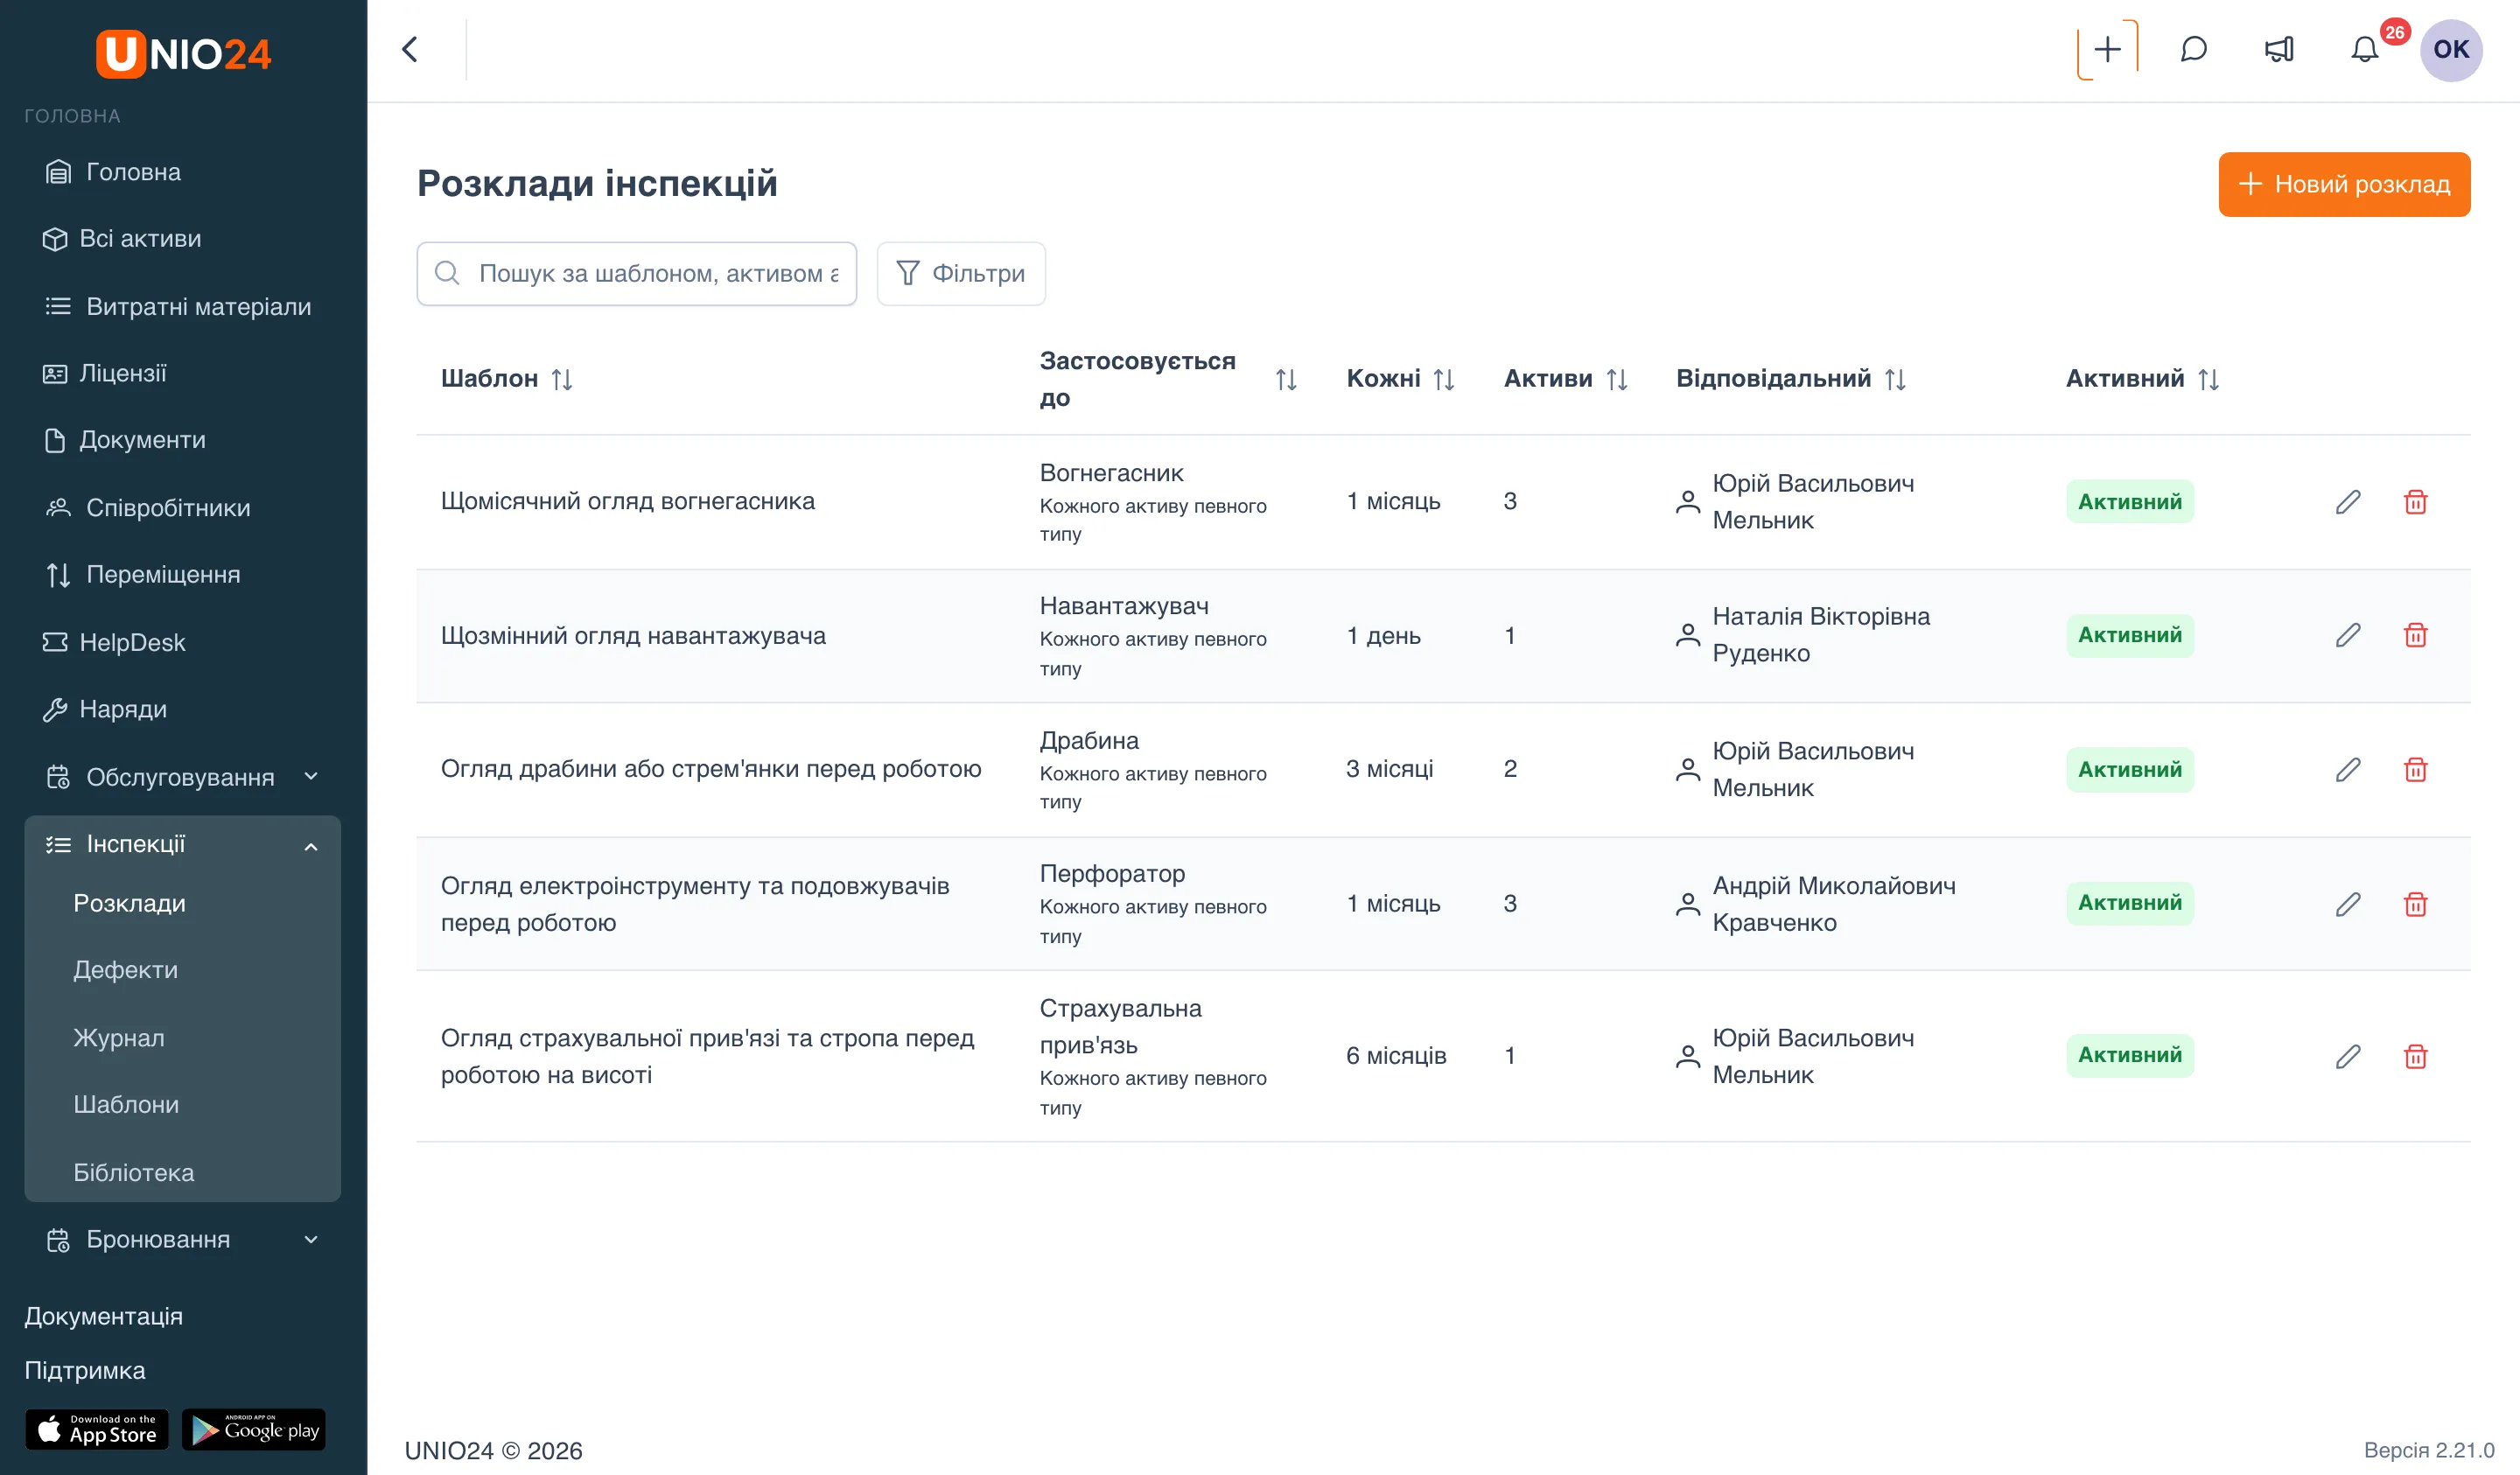
Task: Sort table by Відповідальний column
Action: tap(1895, 379)
